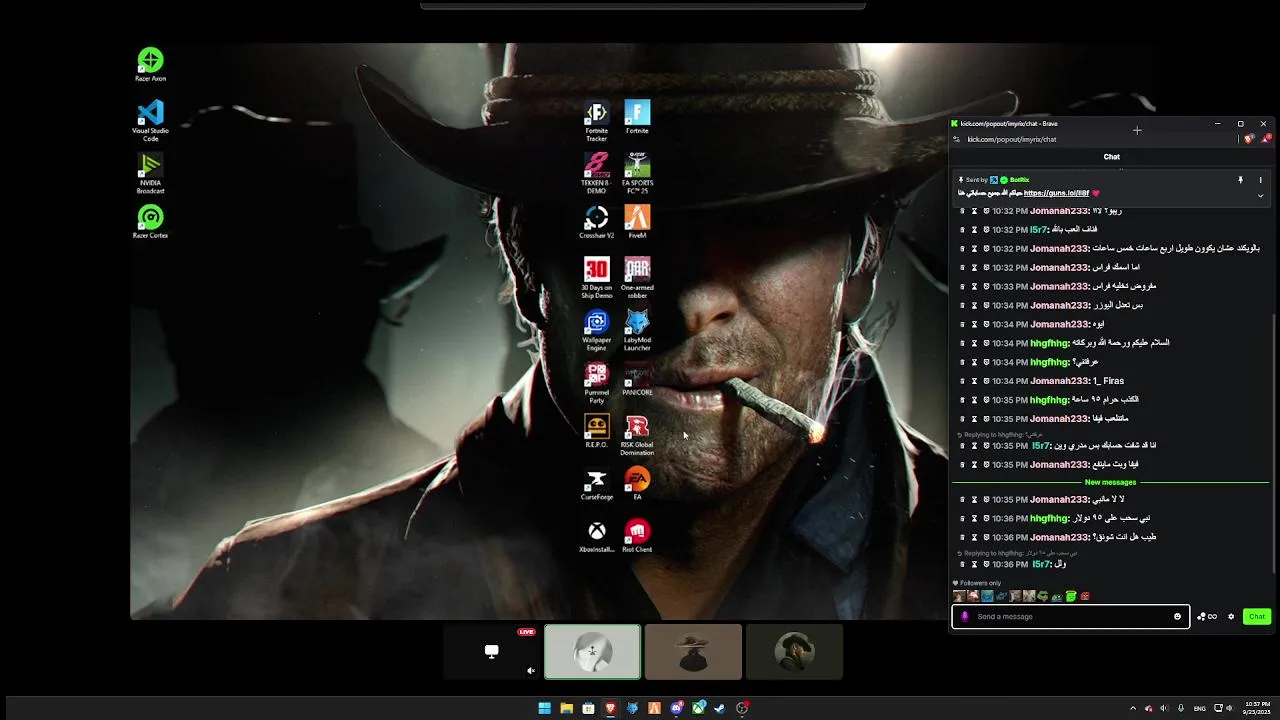1280x720 pixels.
Task: Open site settings icon left of URL
Action: pos(957,139)
